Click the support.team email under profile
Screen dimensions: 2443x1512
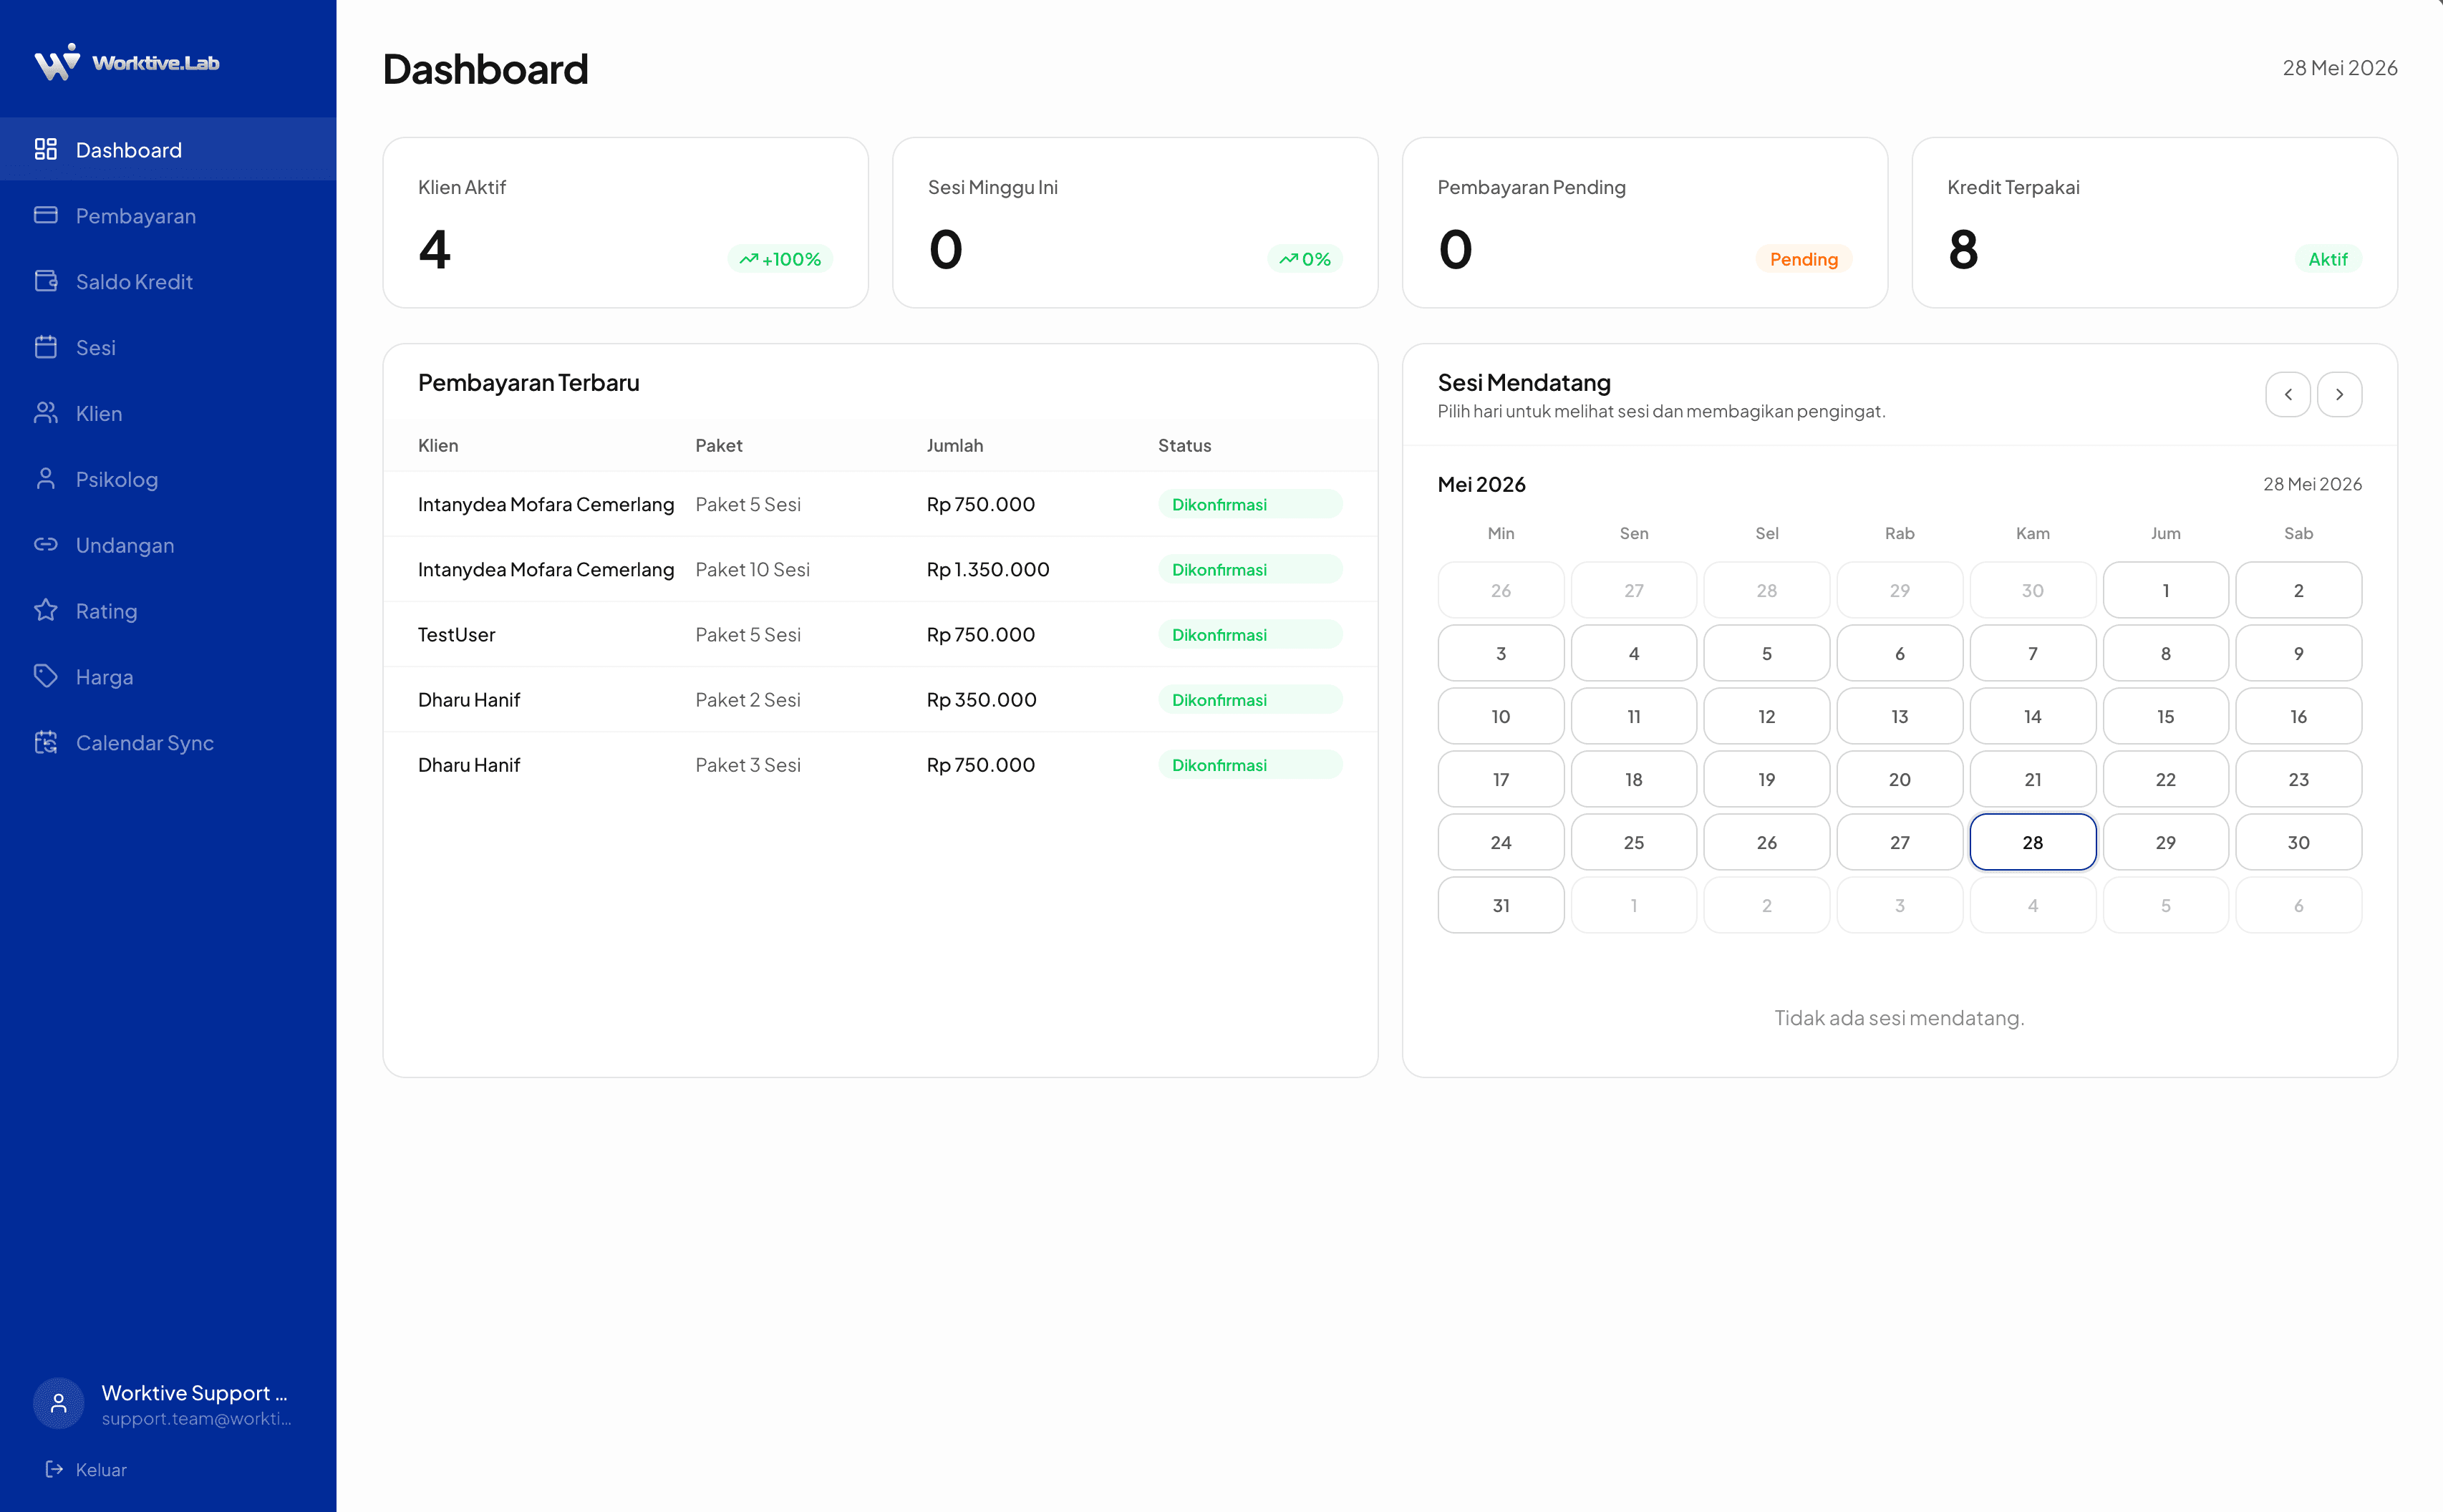pyautogui.click(x=196, y=1418)
